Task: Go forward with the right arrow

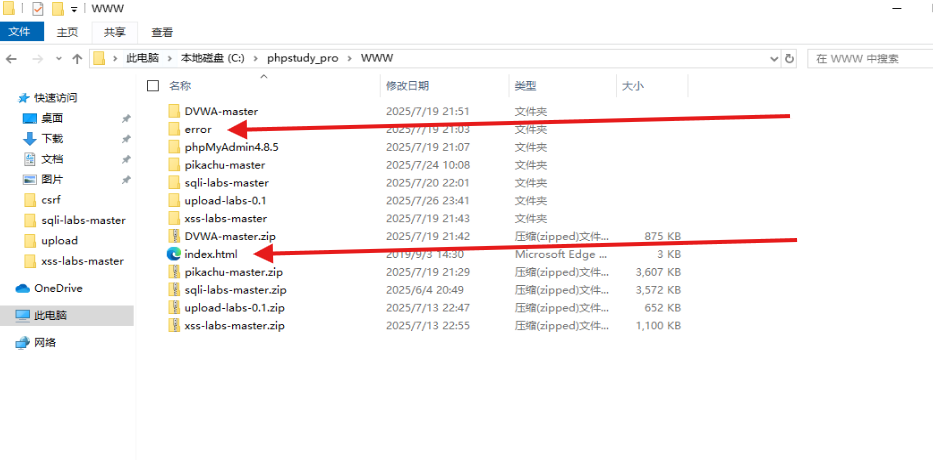Action: 37,59
